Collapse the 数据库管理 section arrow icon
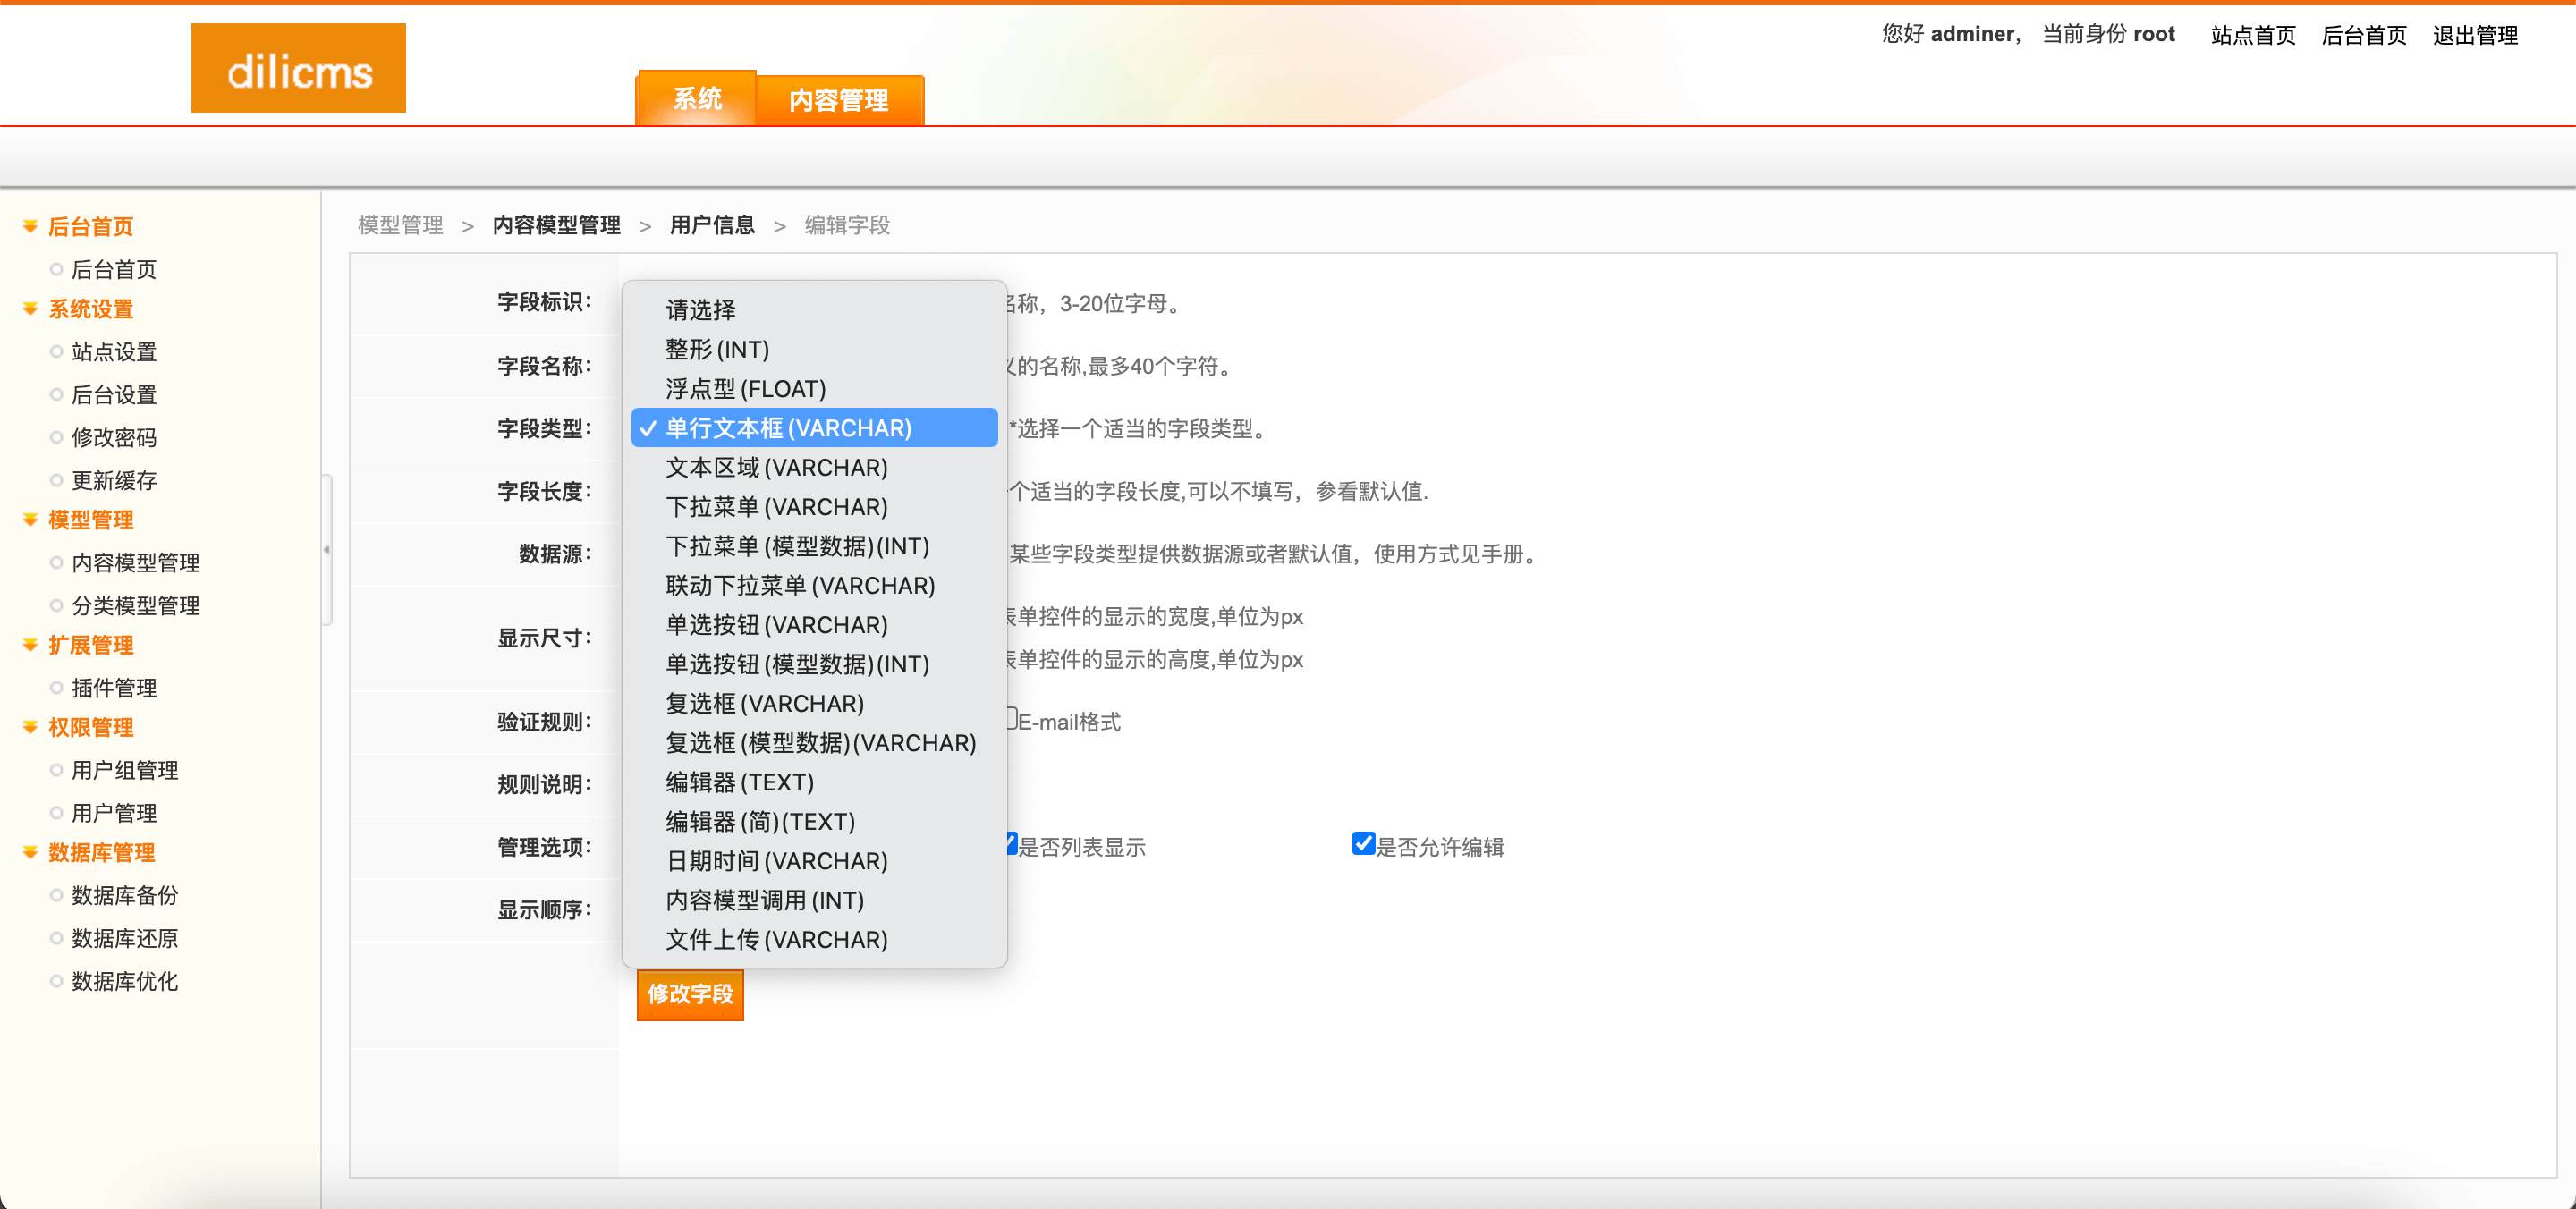Viewport: 2576px width, 1209px height. [x=30, y=852]
